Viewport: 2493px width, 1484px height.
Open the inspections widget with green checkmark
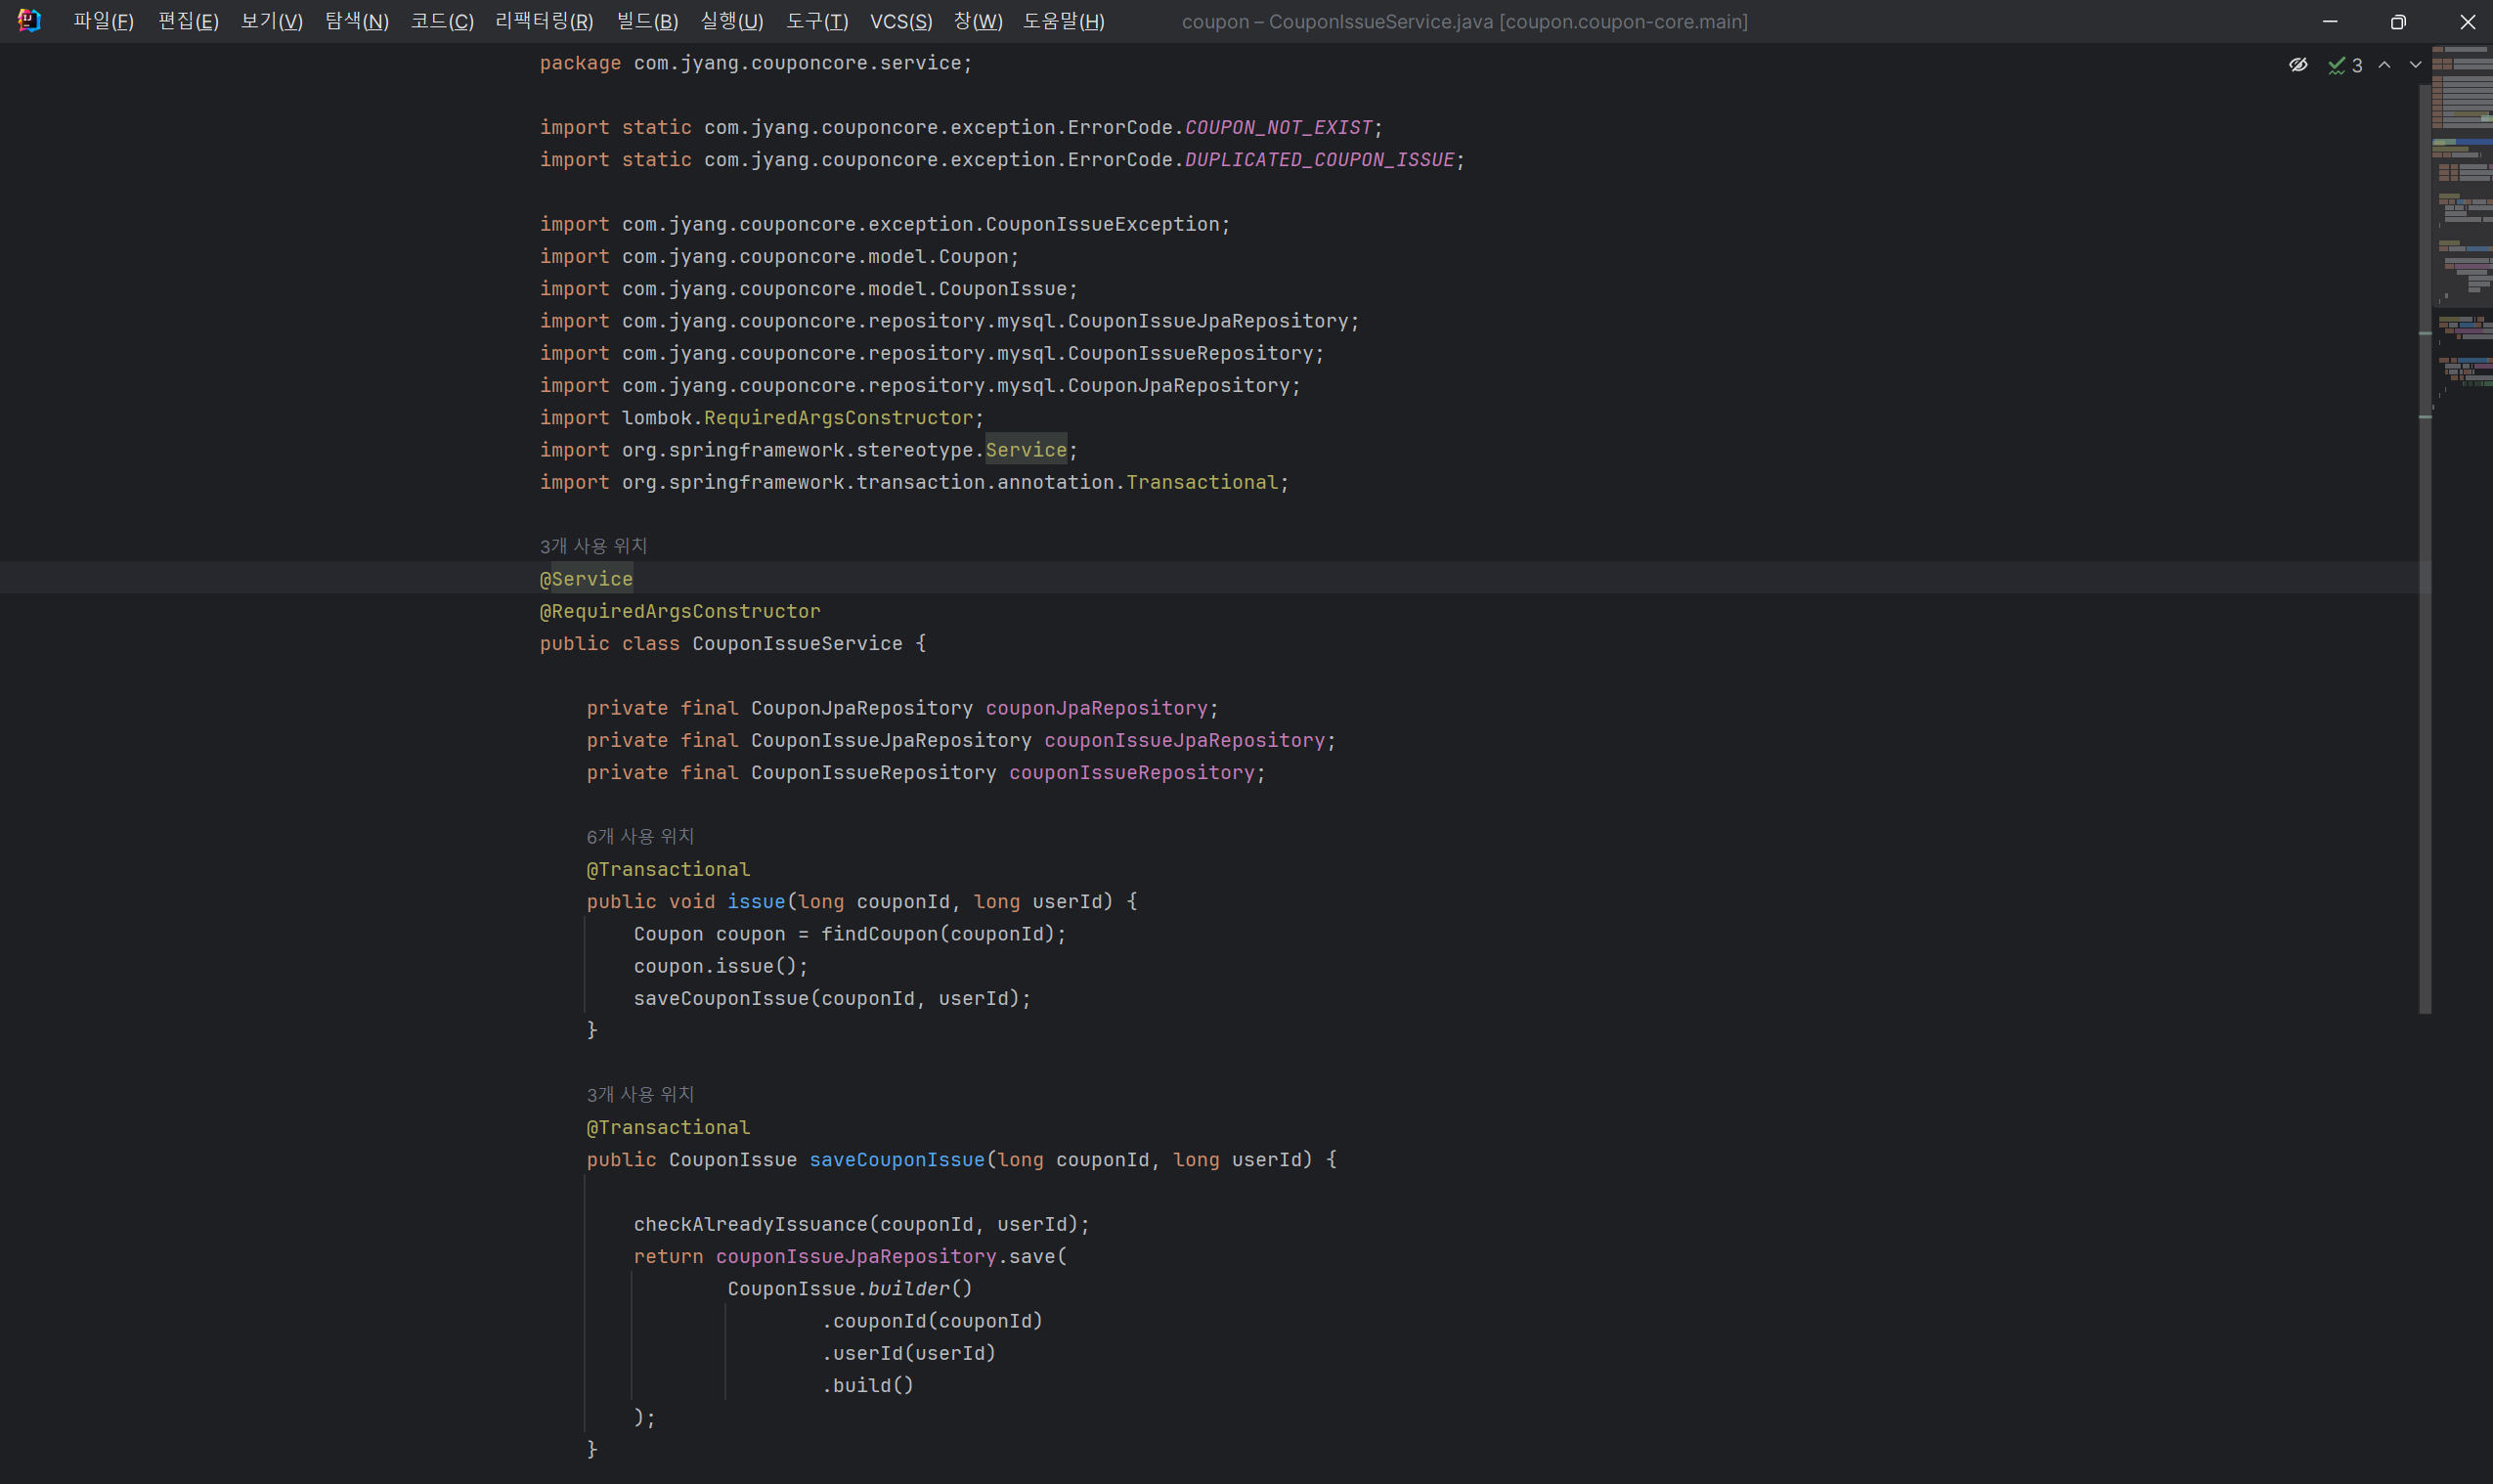pos(2344,65)
